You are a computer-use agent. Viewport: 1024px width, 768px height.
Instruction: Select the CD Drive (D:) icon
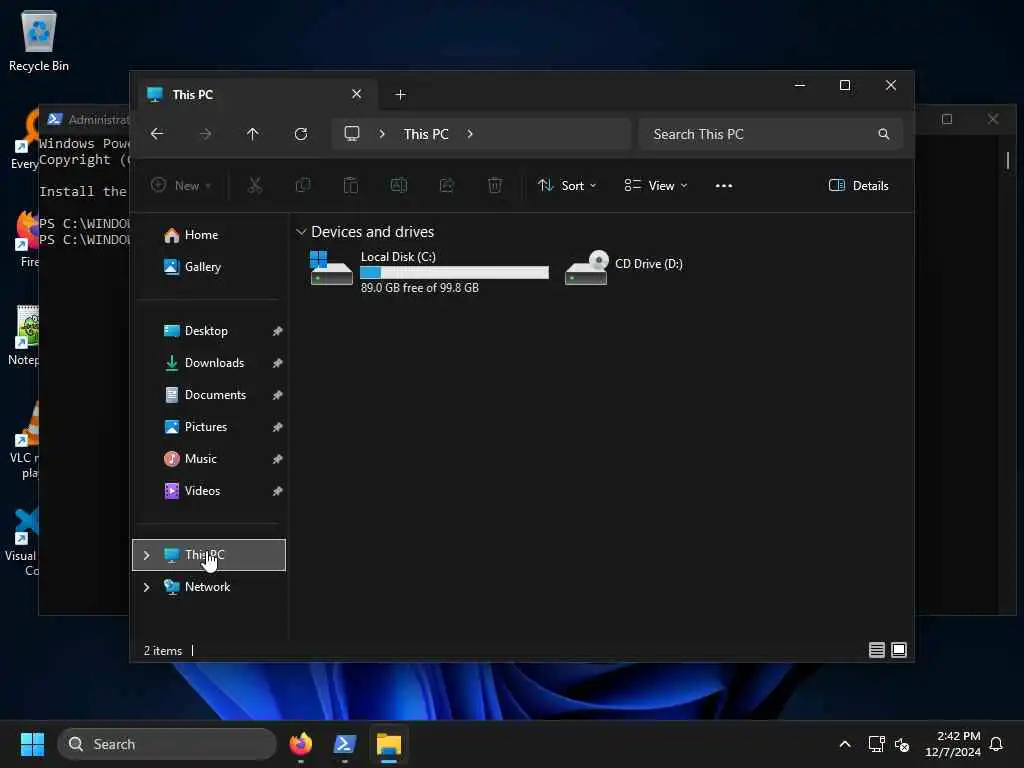coord(586,268)
